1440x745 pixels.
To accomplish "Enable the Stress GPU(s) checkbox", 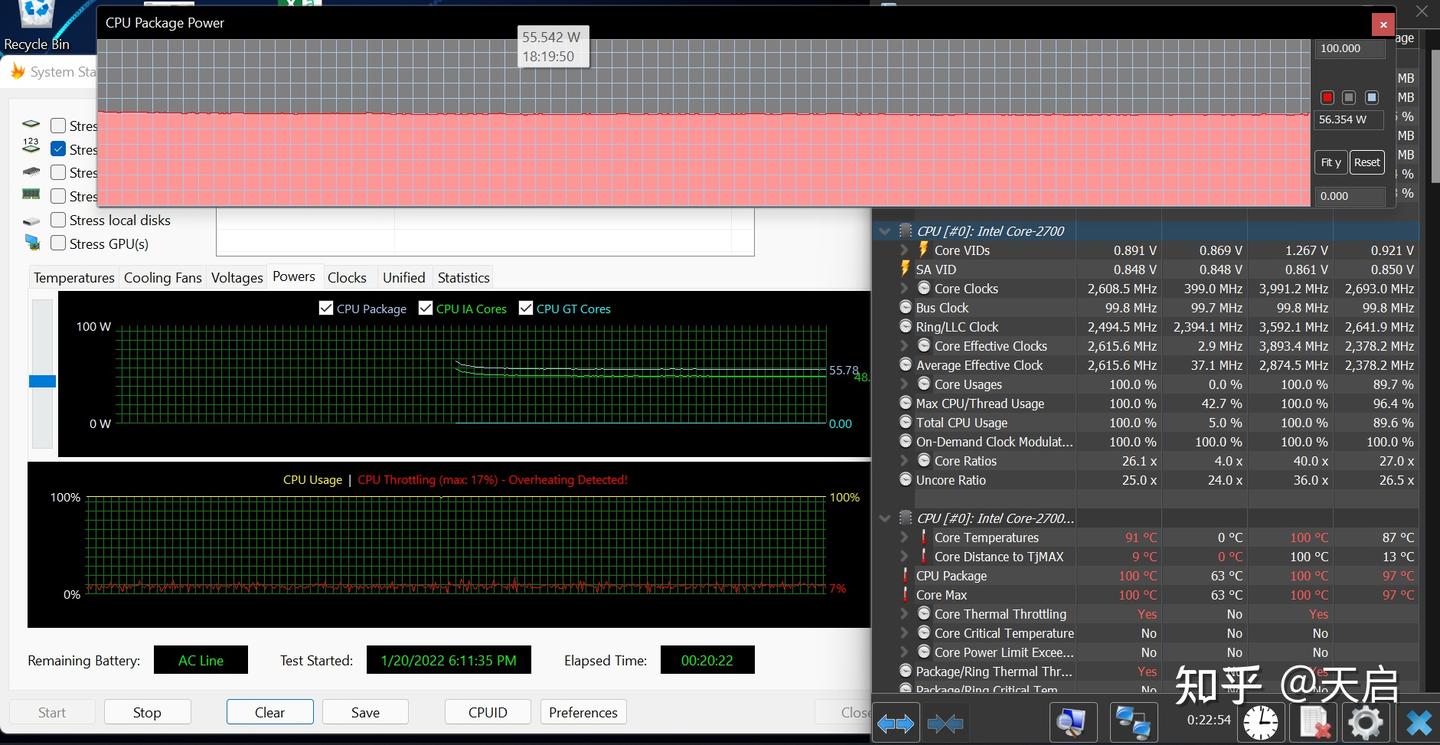I will coord(58,243).
